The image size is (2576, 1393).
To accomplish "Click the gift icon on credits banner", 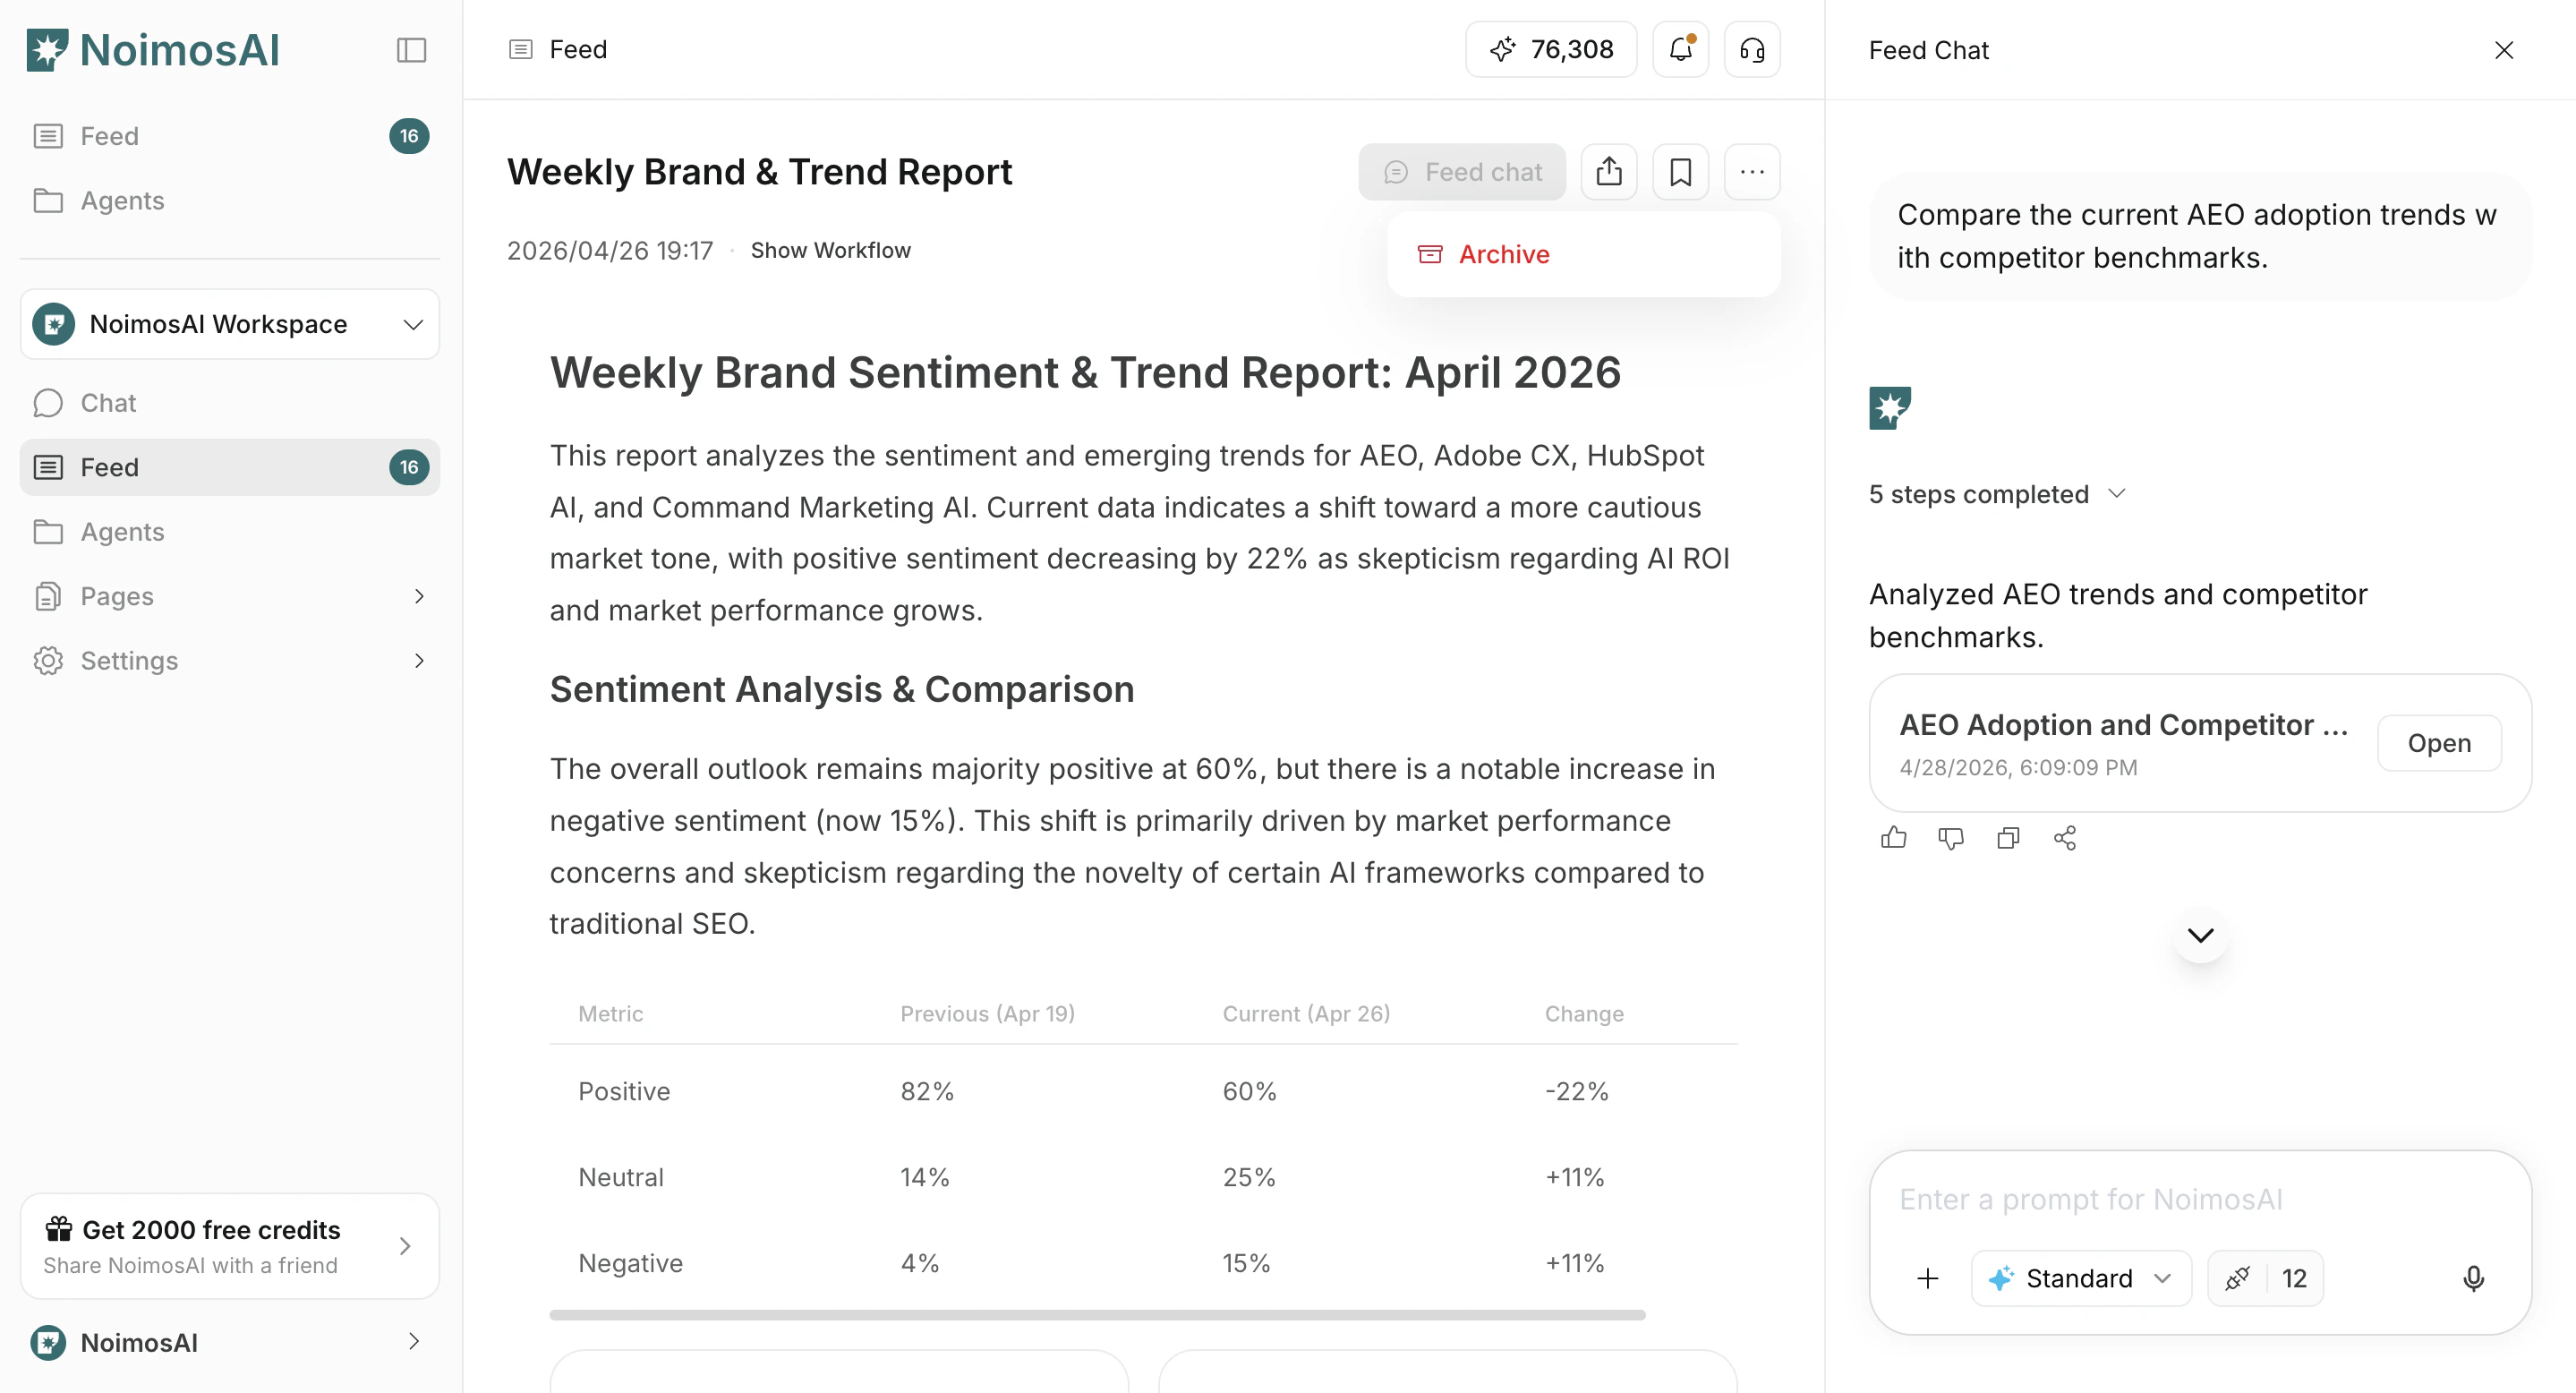I will click(x=59, y=1228).
